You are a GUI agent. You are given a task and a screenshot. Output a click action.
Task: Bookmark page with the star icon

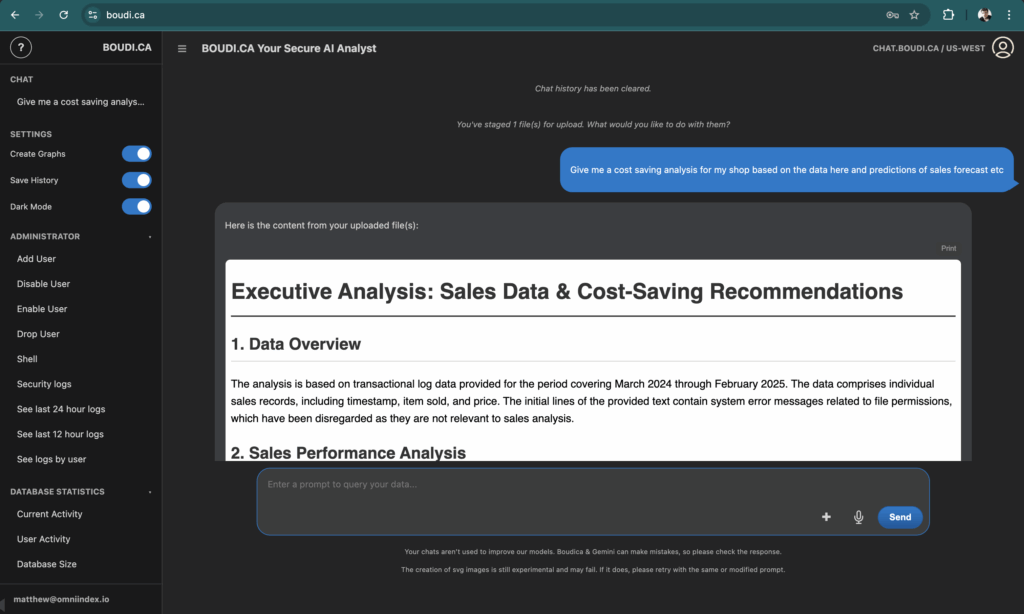[x=914, y=15]
